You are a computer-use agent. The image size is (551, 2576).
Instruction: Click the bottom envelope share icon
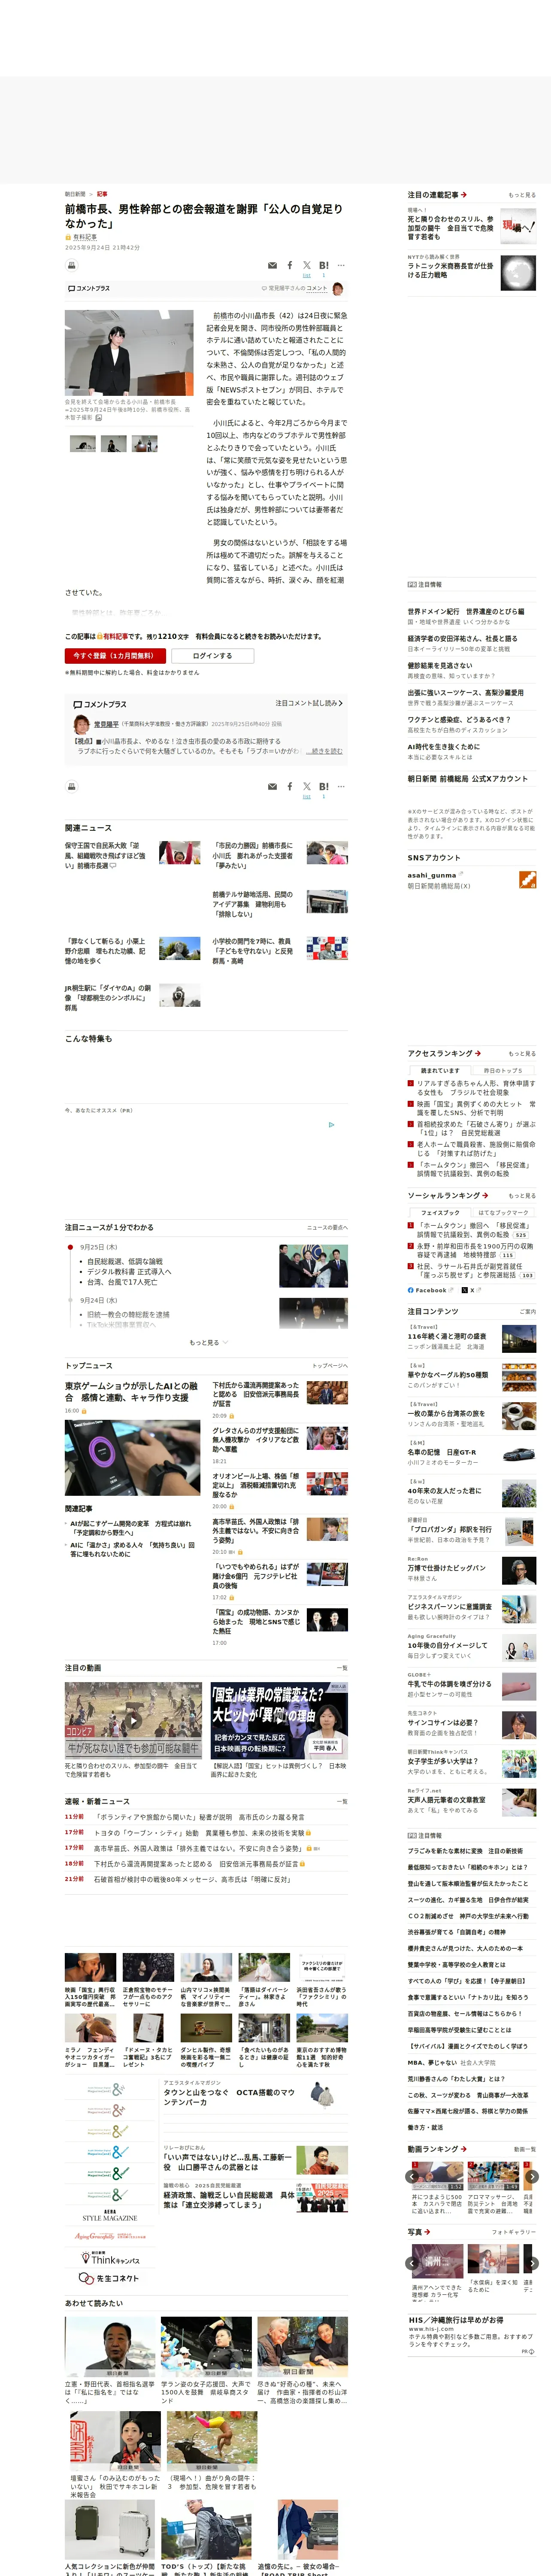point(272,787)
